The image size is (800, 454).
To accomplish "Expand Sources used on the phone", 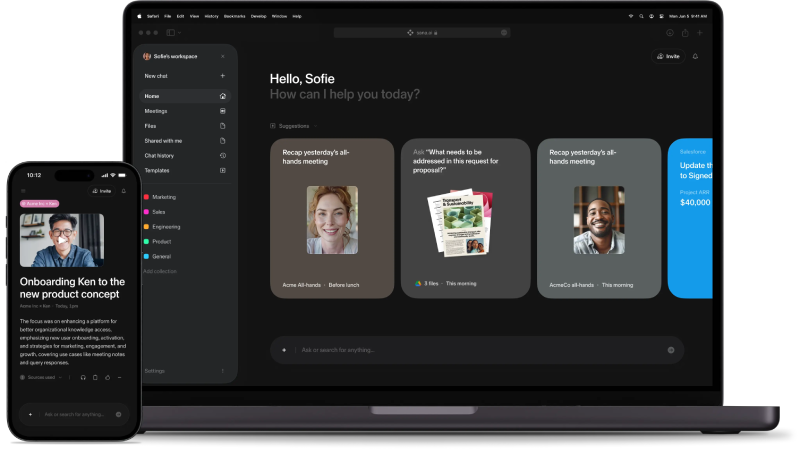I will tap(41, 377).
